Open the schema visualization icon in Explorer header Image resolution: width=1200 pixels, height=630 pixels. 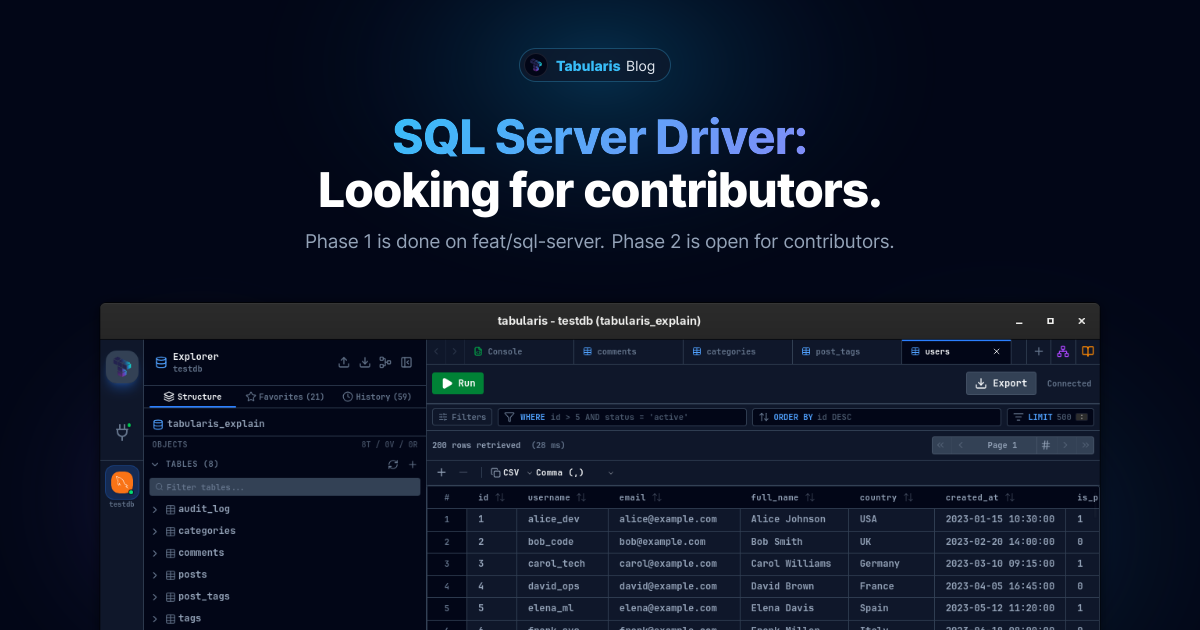click(x=386, y=362)
